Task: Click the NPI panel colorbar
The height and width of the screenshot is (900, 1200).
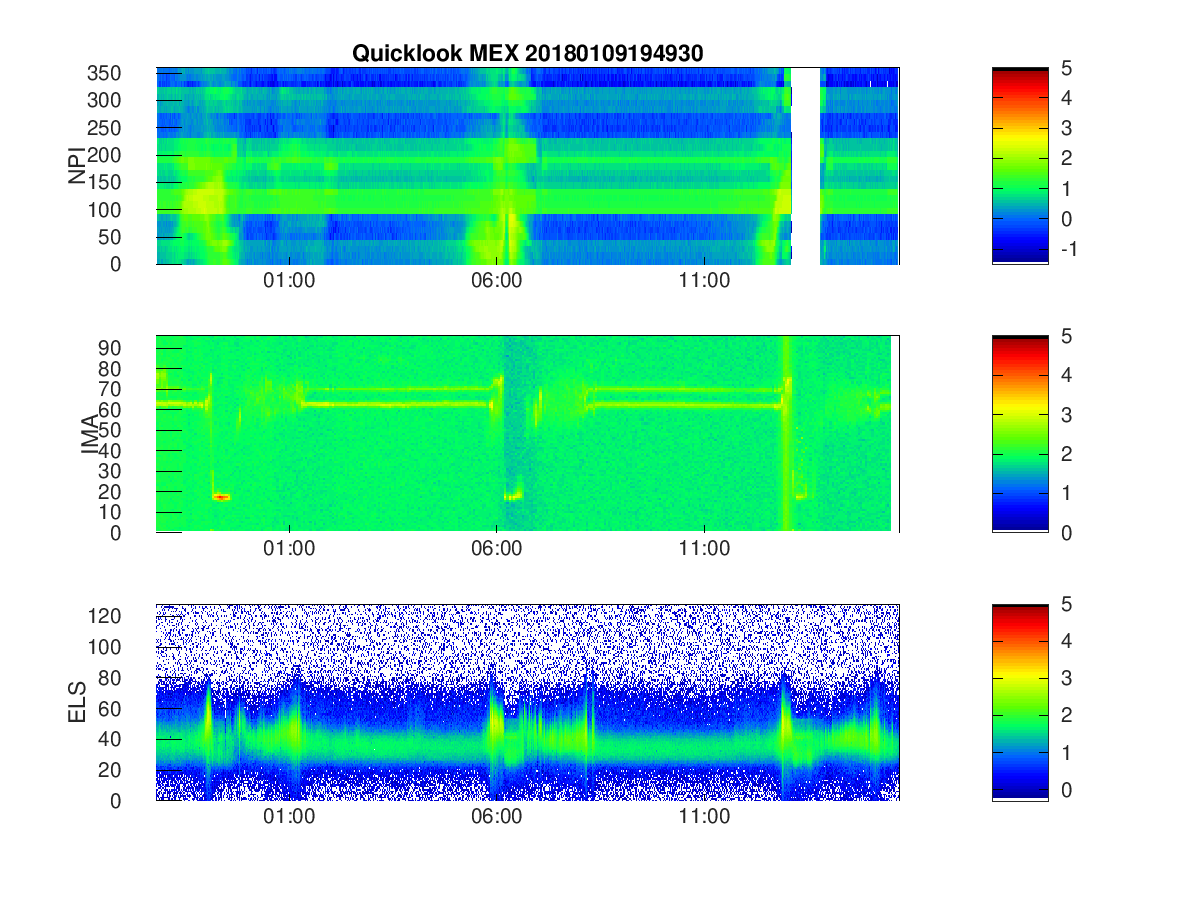Action: pos(1020,166)
